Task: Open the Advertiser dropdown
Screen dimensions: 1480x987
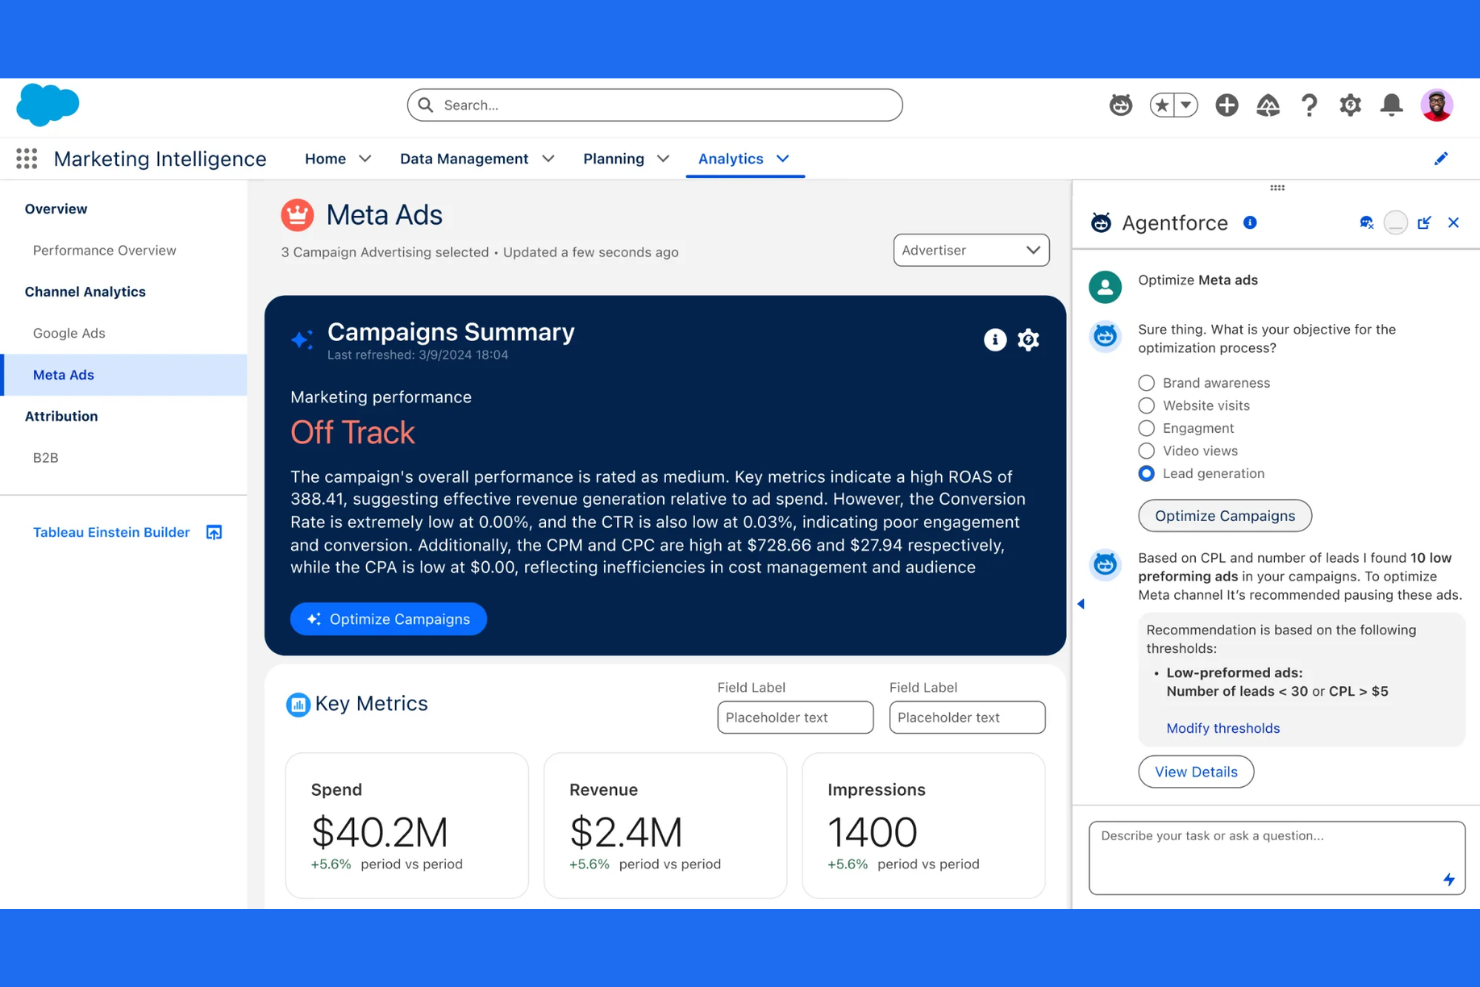Action: 971,250
